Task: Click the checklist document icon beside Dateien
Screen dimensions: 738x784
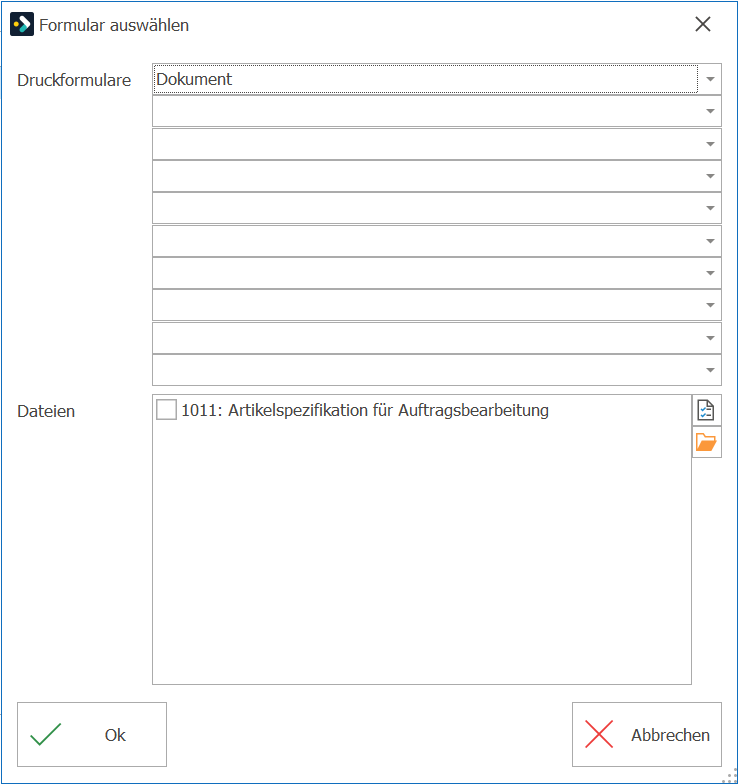Action: coord(706,410)
